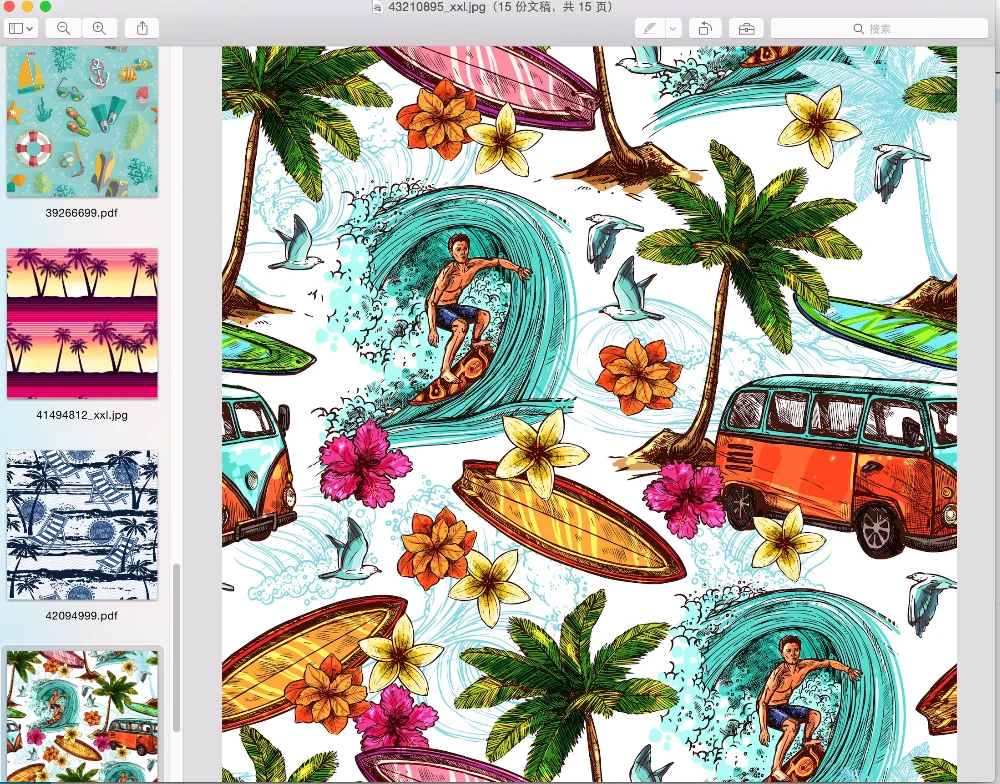
Task: Open the sidebar view options dropdown
Action: tap(21, 29)
